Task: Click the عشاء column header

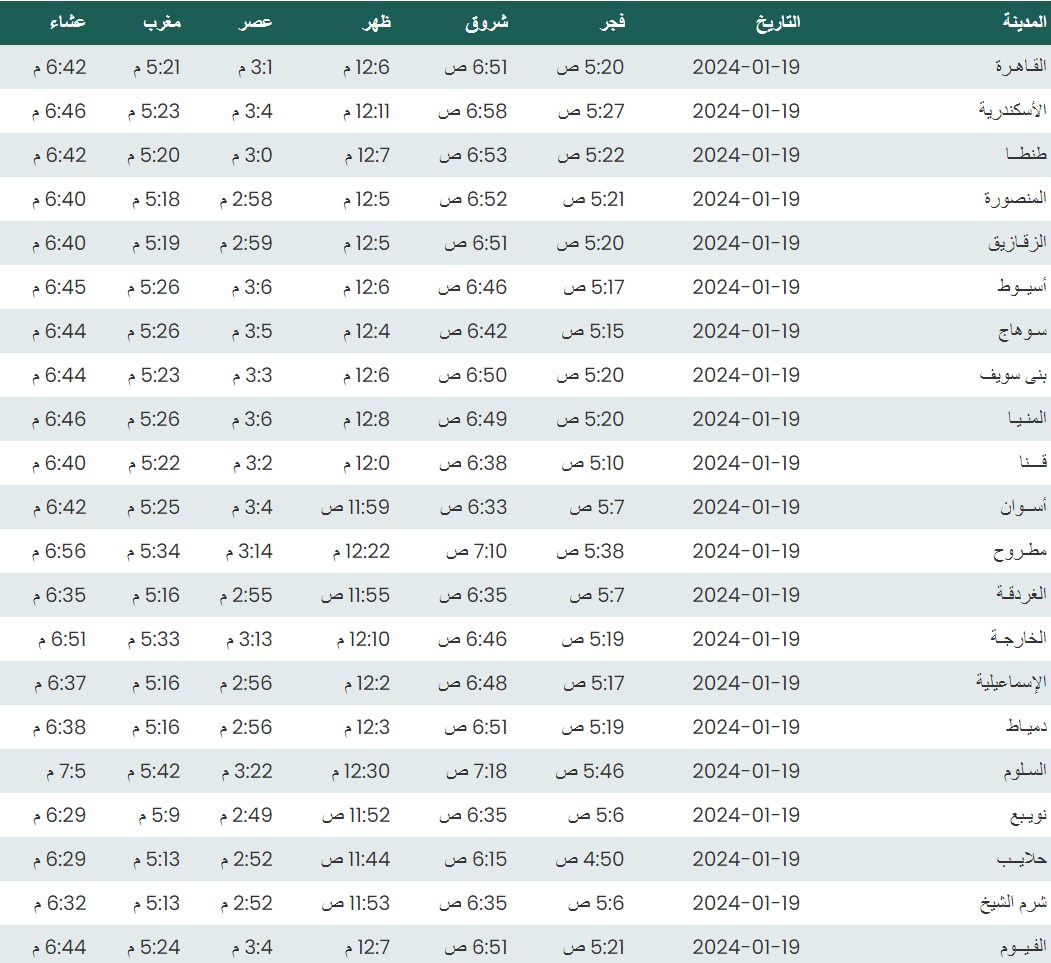Action: (x=68, y=21)
